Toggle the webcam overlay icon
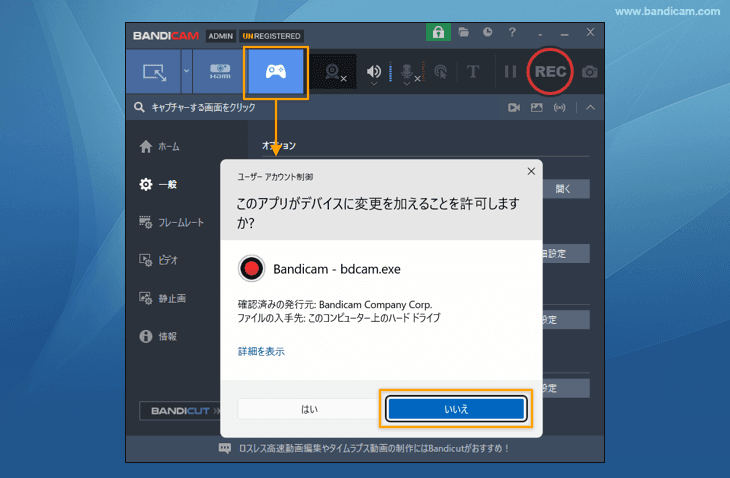 click(x=333, y=72)
